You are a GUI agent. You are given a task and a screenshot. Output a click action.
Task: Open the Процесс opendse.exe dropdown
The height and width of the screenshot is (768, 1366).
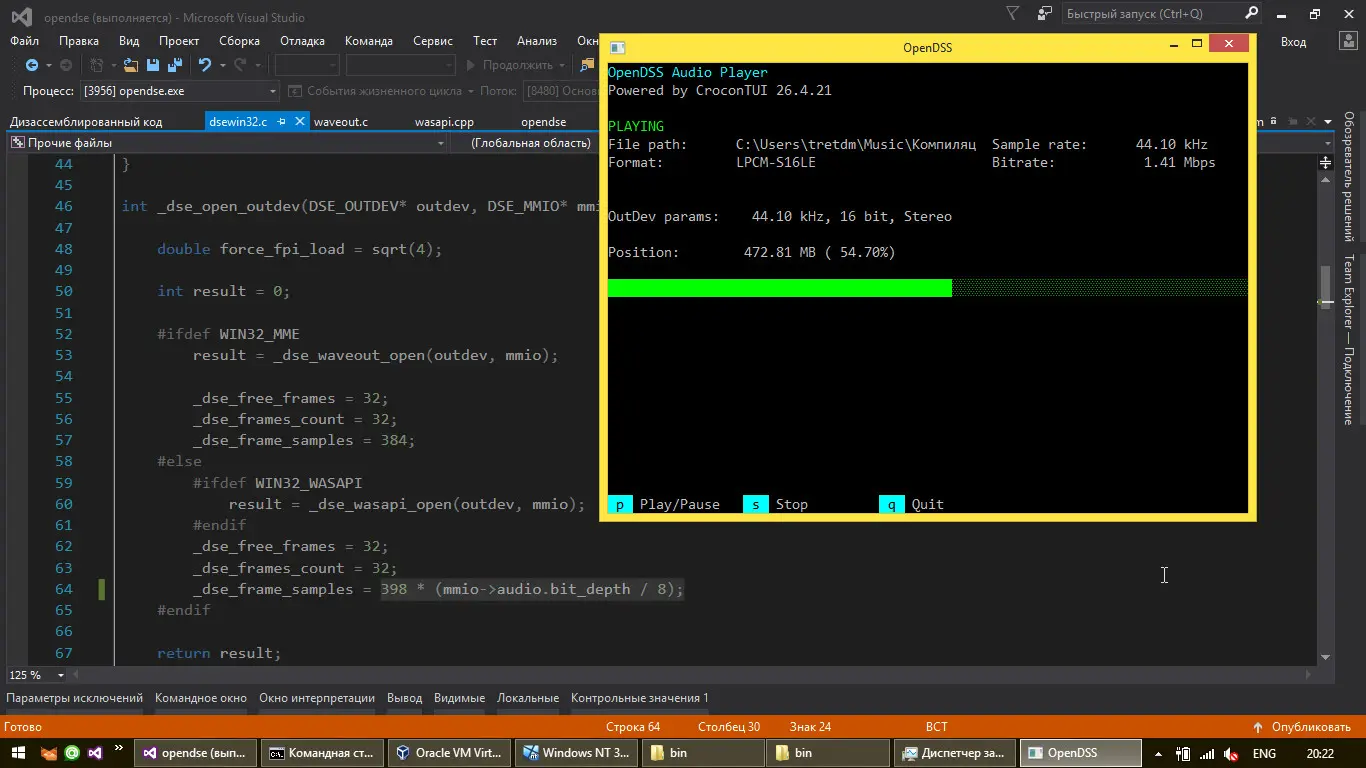click(x=180, y=91)
